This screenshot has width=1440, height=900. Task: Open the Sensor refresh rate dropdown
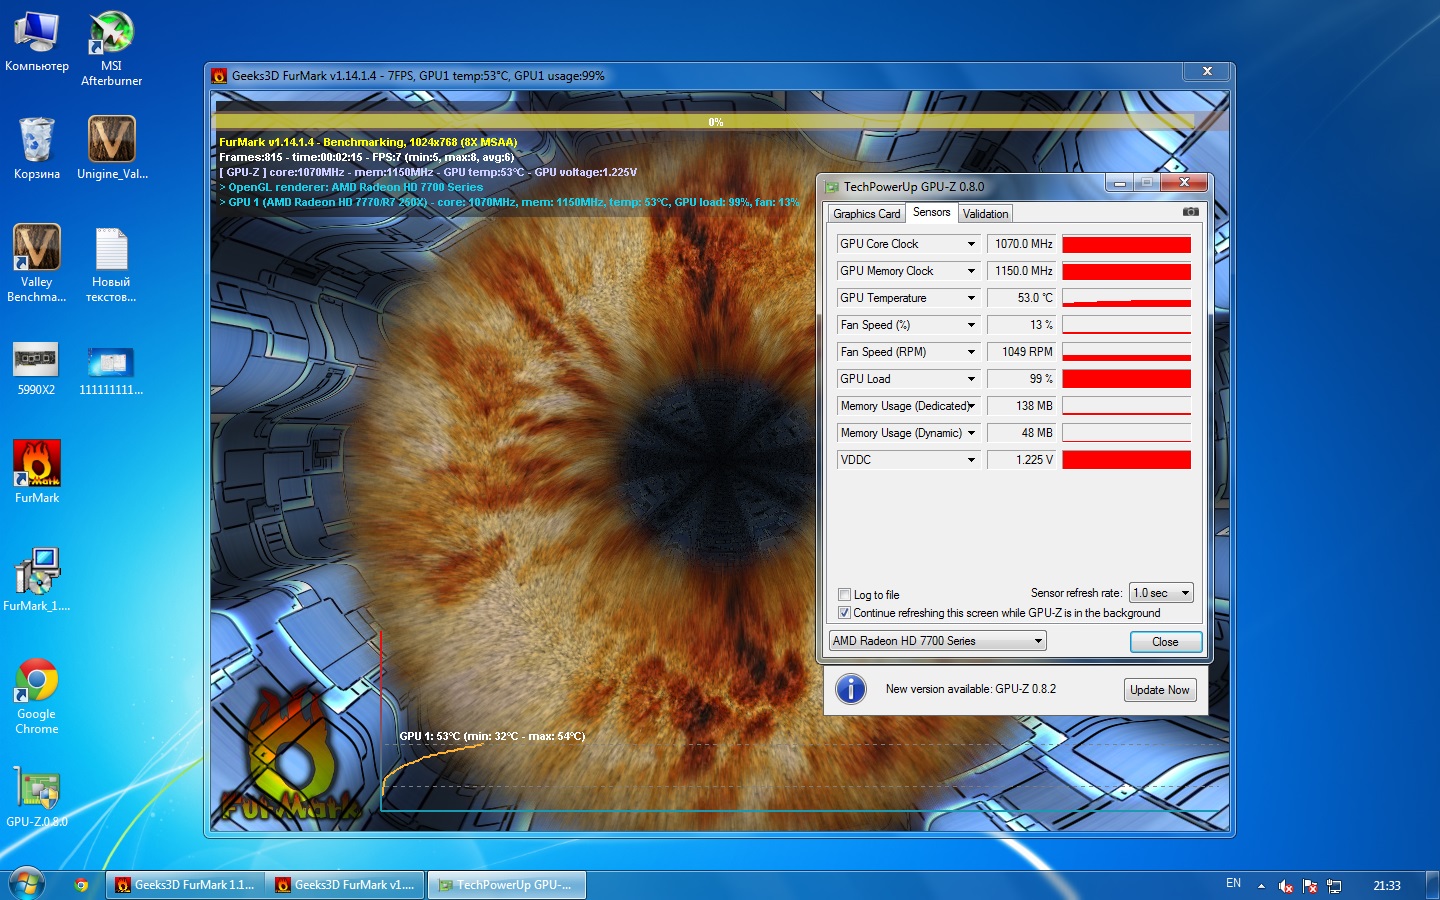(x=1161, y=593)
